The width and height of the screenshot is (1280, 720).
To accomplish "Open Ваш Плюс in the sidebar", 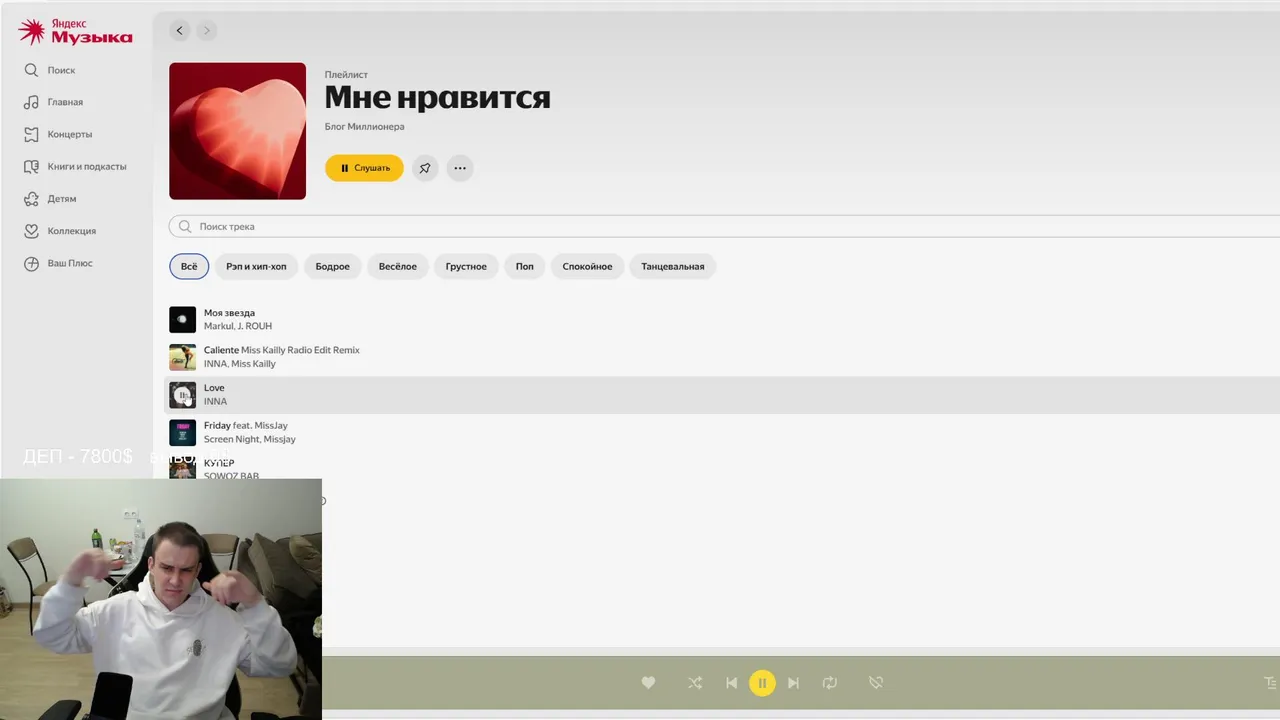I will [70, 263].
